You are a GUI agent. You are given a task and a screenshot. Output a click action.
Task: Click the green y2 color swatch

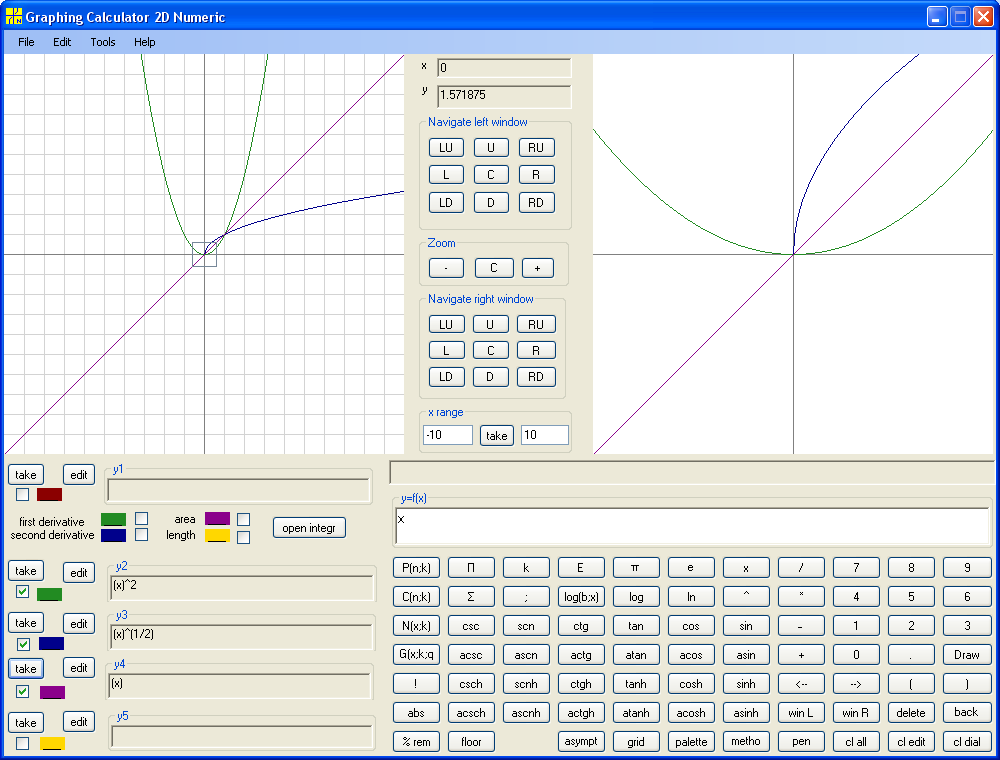49,594
